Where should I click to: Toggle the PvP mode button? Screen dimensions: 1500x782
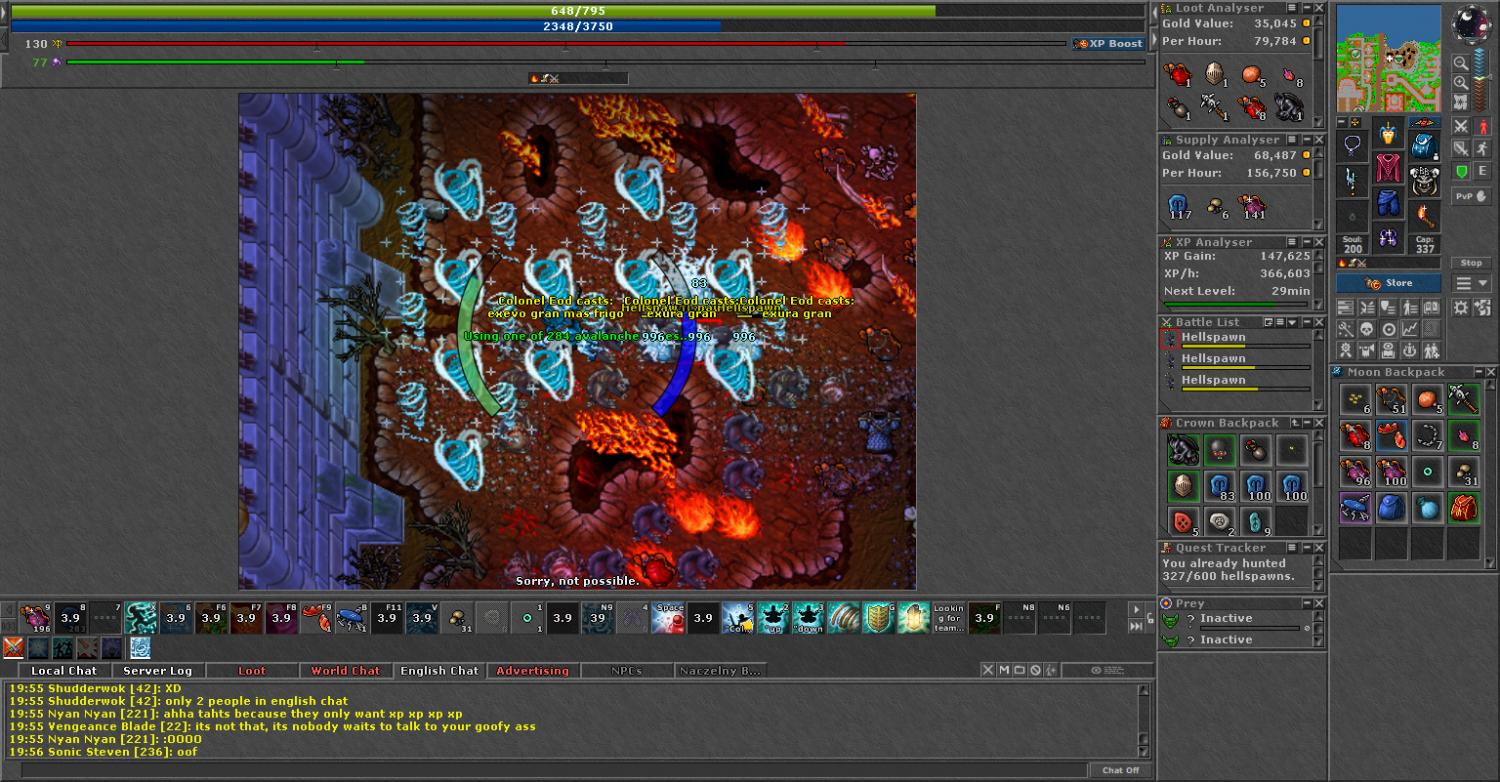tap(1471, 196)
